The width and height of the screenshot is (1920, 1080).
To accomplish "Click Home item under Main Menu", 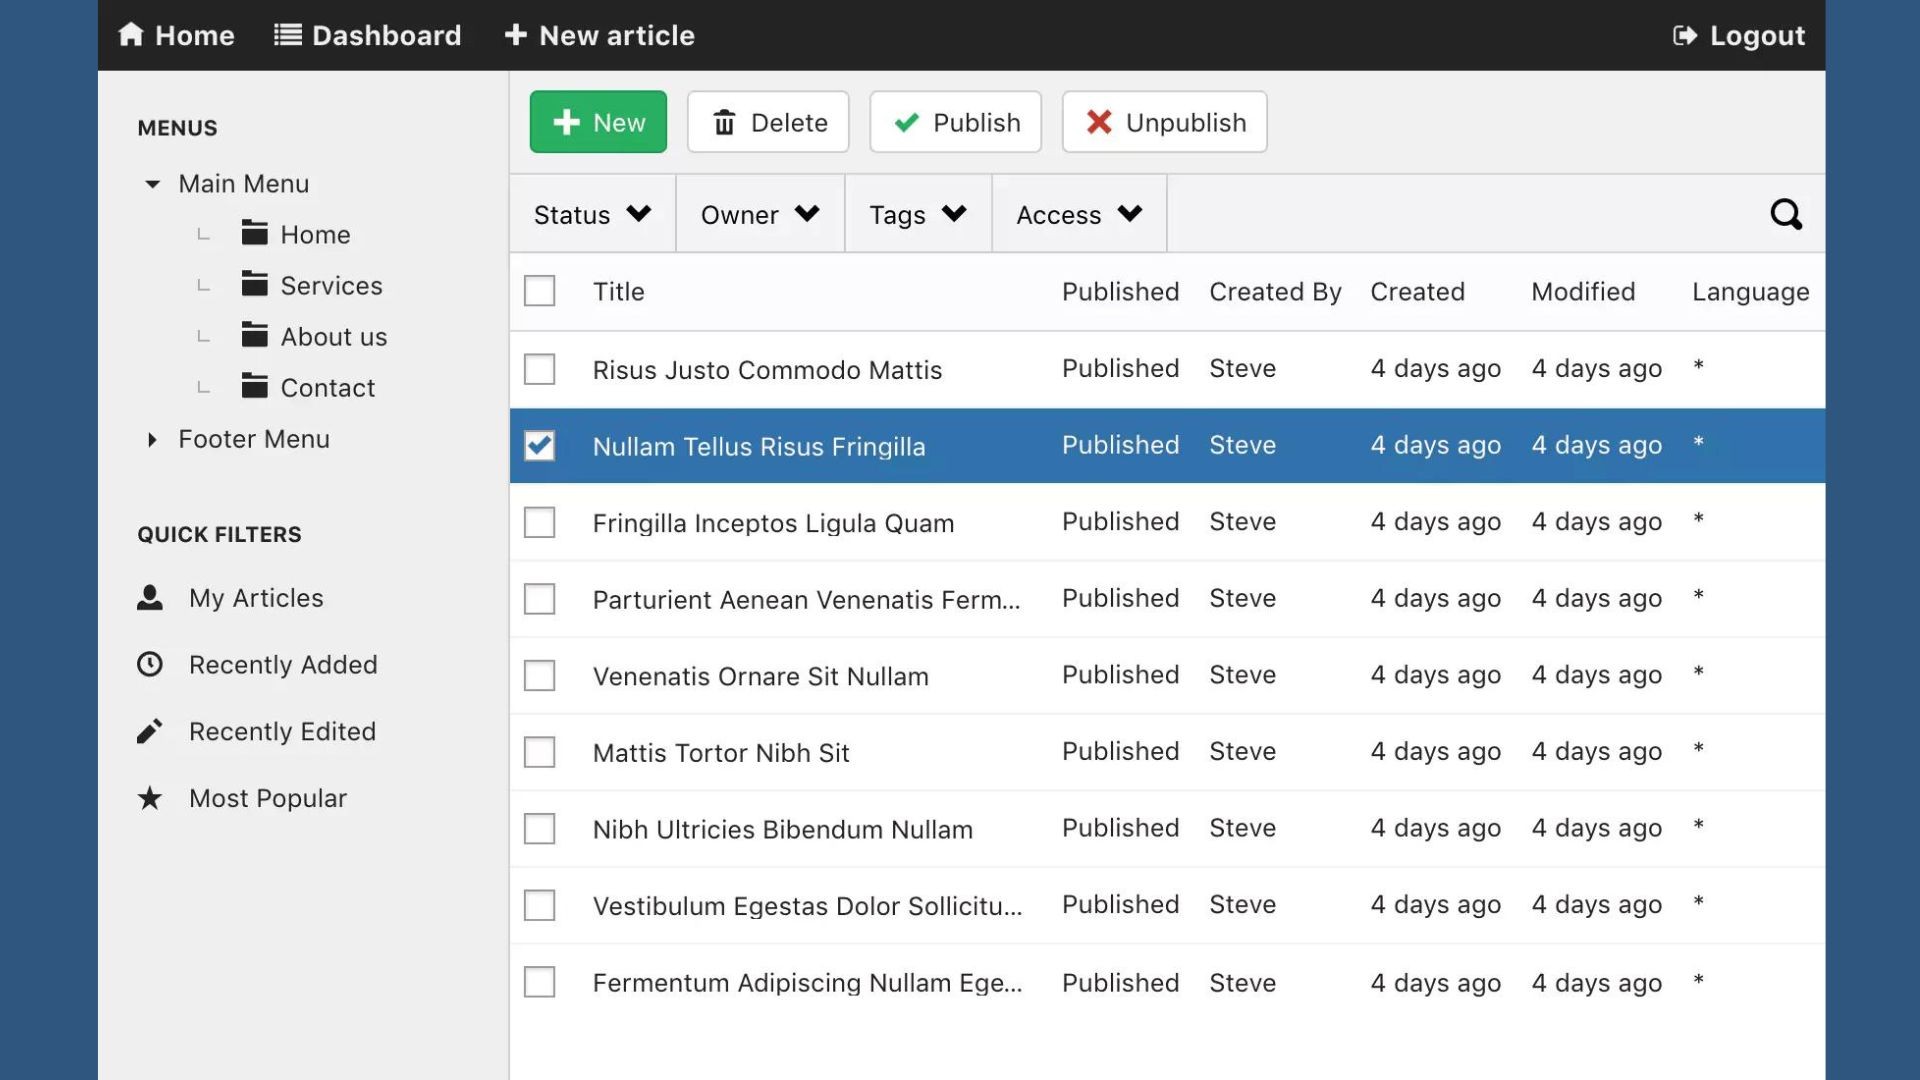I will click(315, 234).
